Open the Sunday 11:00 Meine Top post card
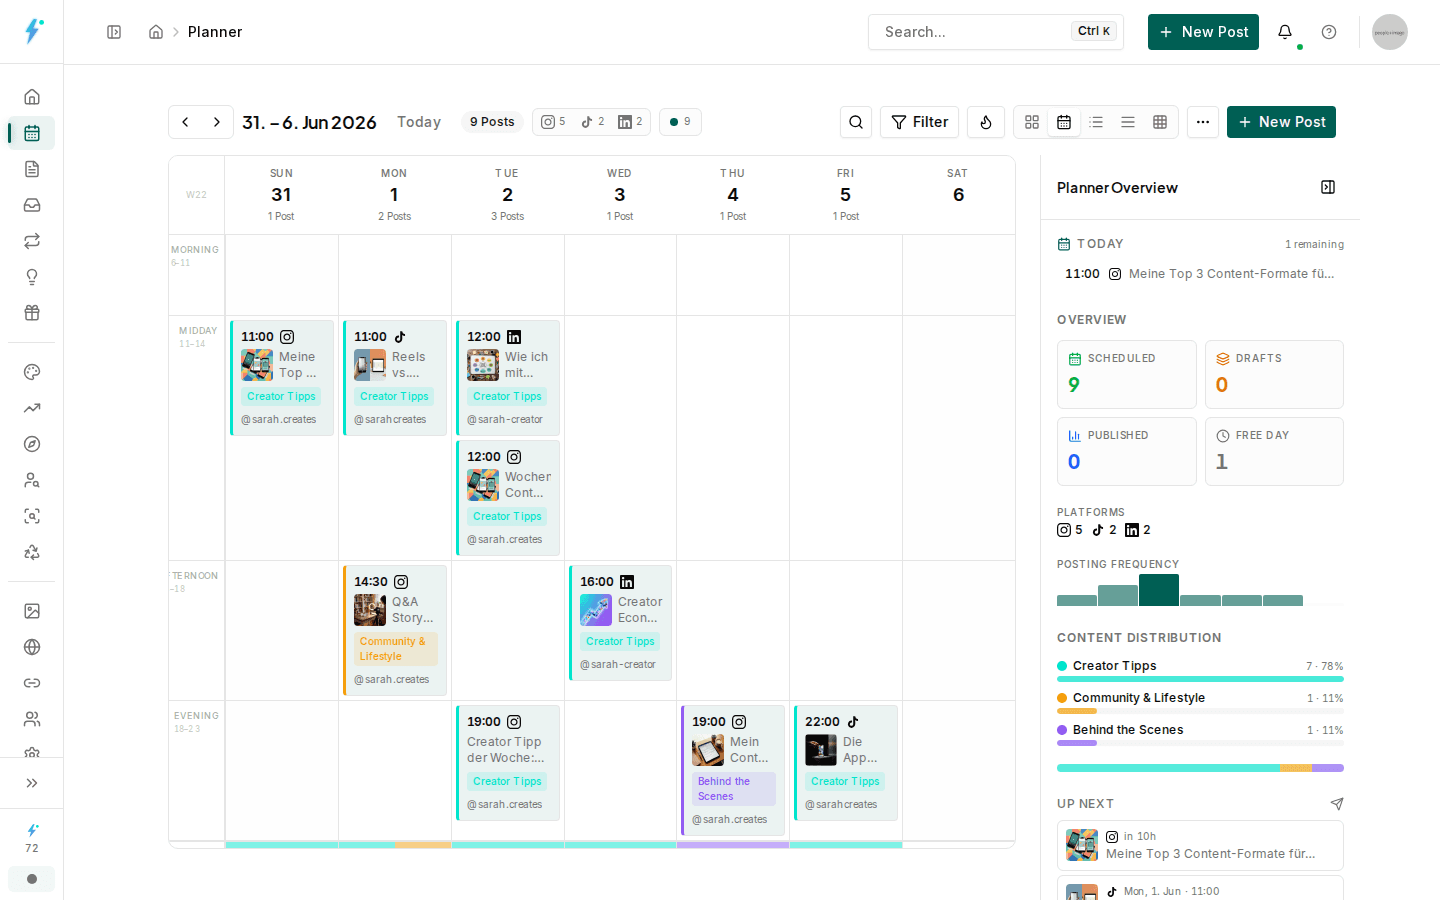1440x900 pixels. pos(282,378)
